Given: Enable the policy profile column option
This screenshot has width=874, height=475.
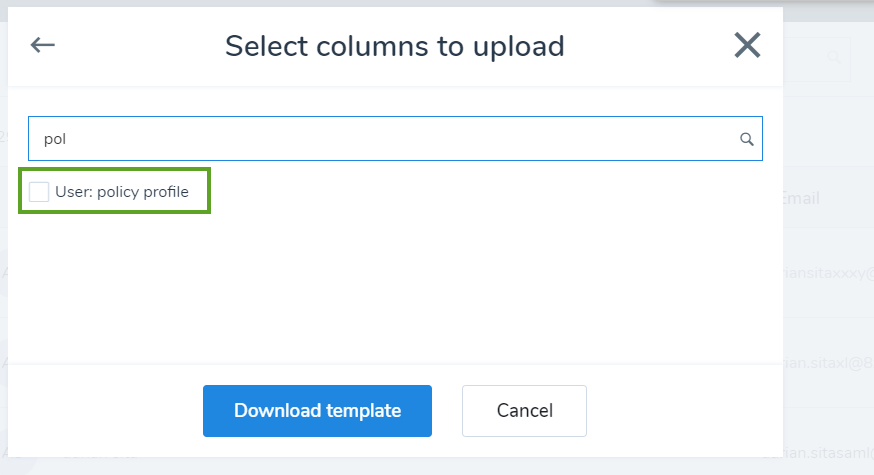Looking at the screenshot, I should click(39, 192).
